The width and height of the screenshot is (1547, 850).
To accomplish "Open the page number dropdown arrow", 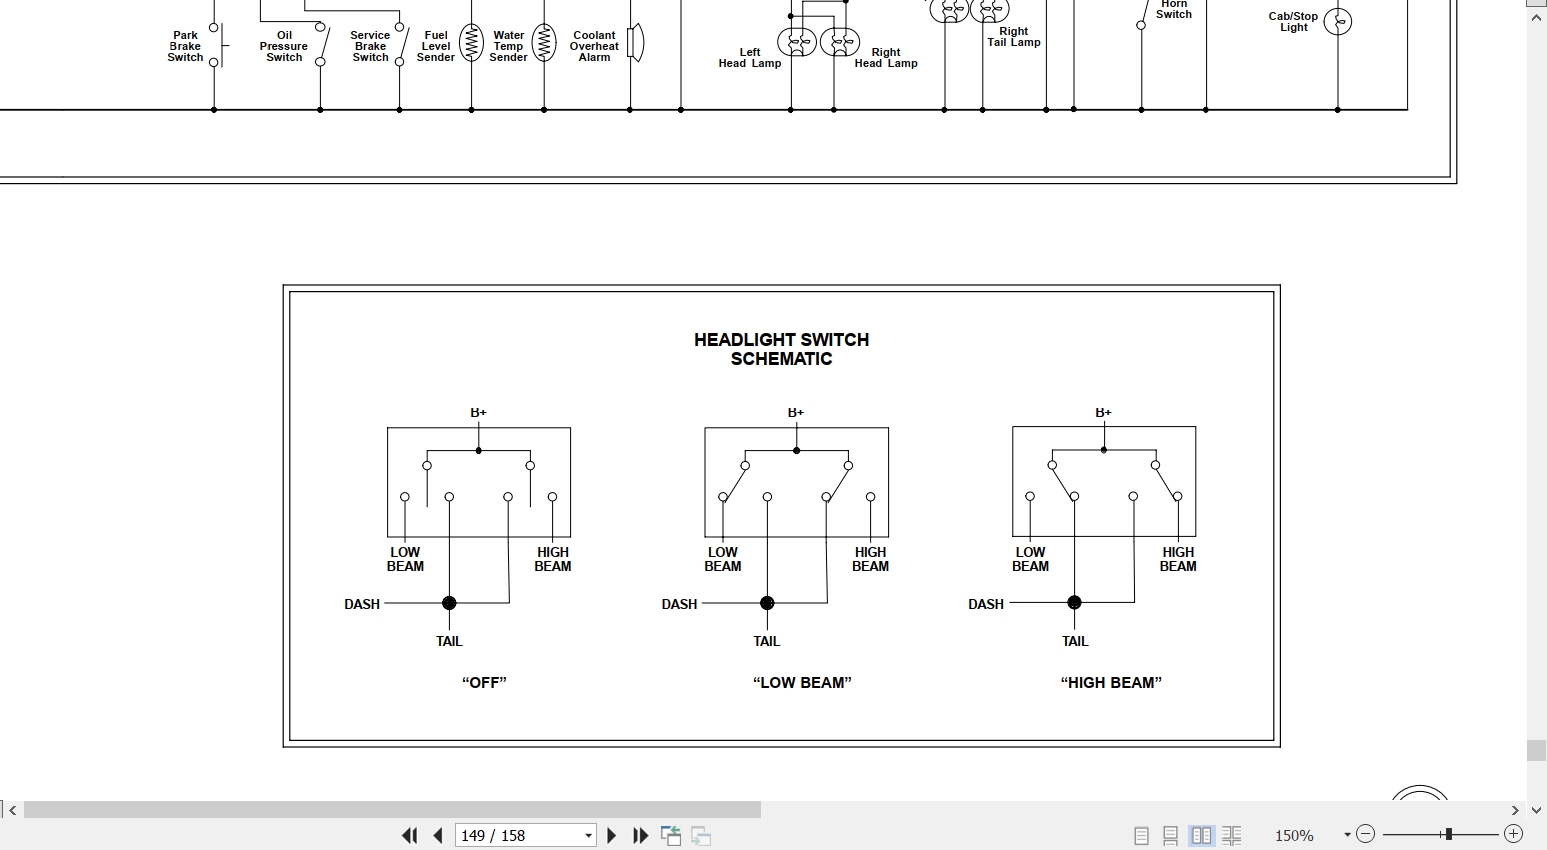I will [589, 836].
